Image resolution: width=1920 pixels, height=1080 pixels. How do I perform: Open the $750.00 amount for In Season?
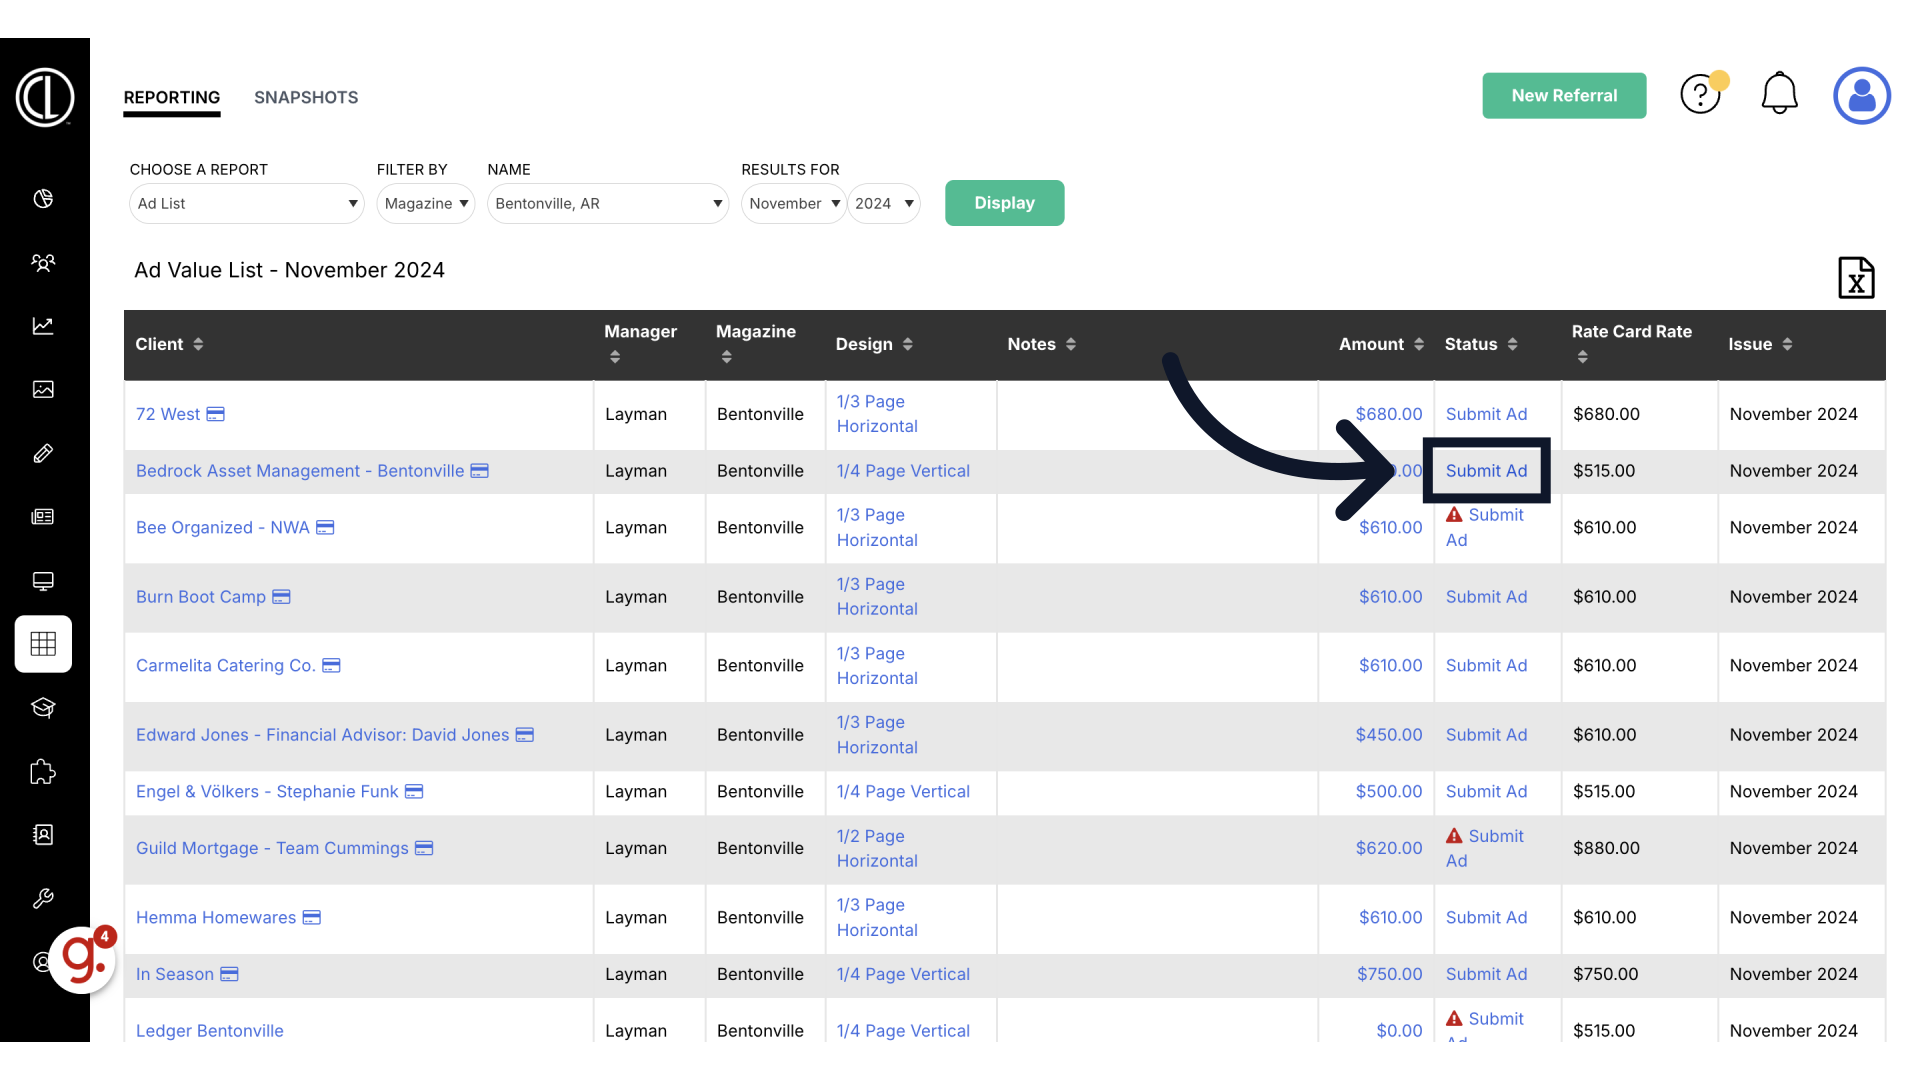[1389, 974]
